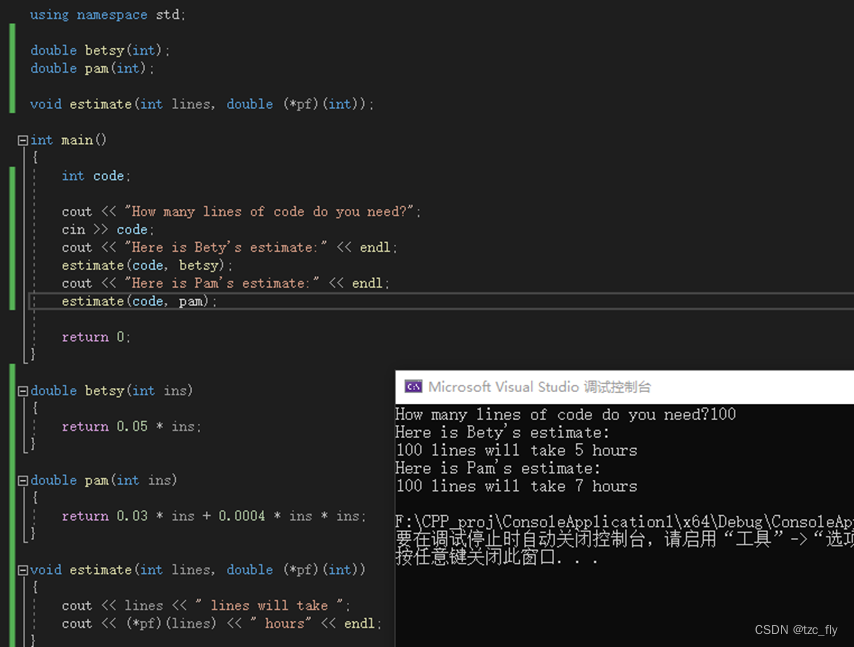The height and width of the screenshot is (647, 854).
Task: Click the 'return 0;' statement
Action: click(96, 337)
